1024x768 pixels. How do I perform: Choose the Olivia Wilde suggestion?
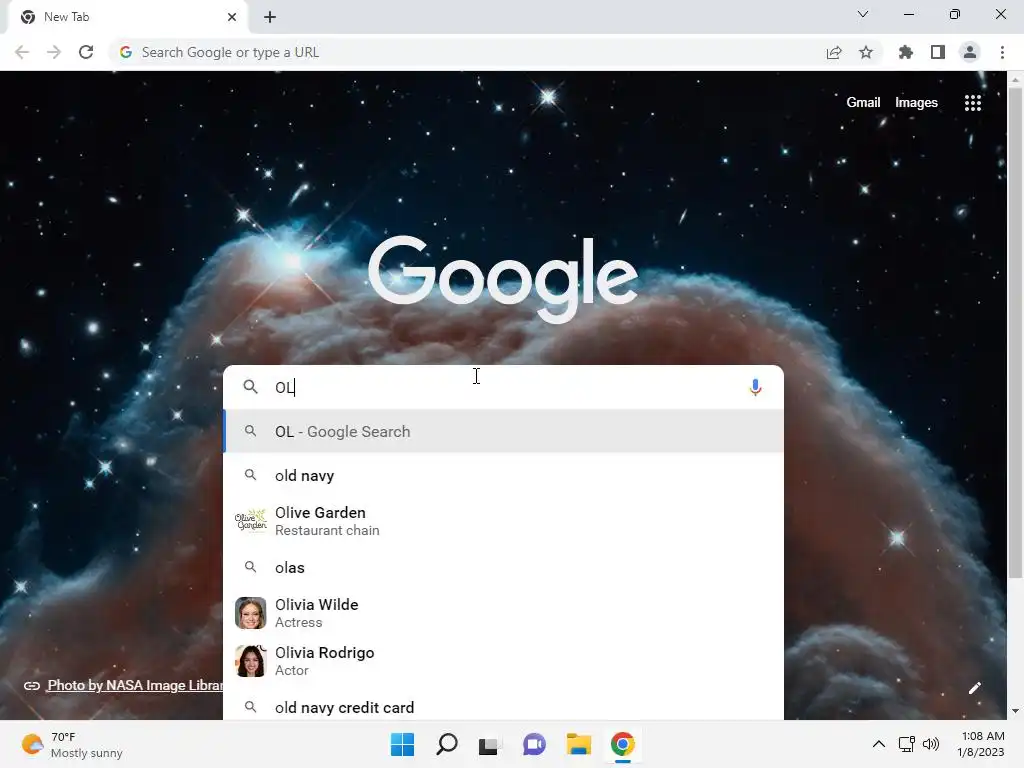click(x=504, y=613)
